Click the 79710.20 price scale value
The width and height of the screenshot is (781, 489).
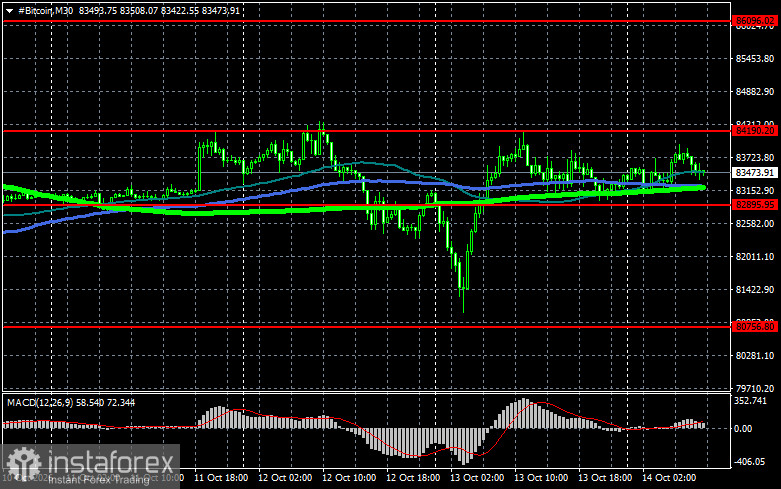[755, 388]
